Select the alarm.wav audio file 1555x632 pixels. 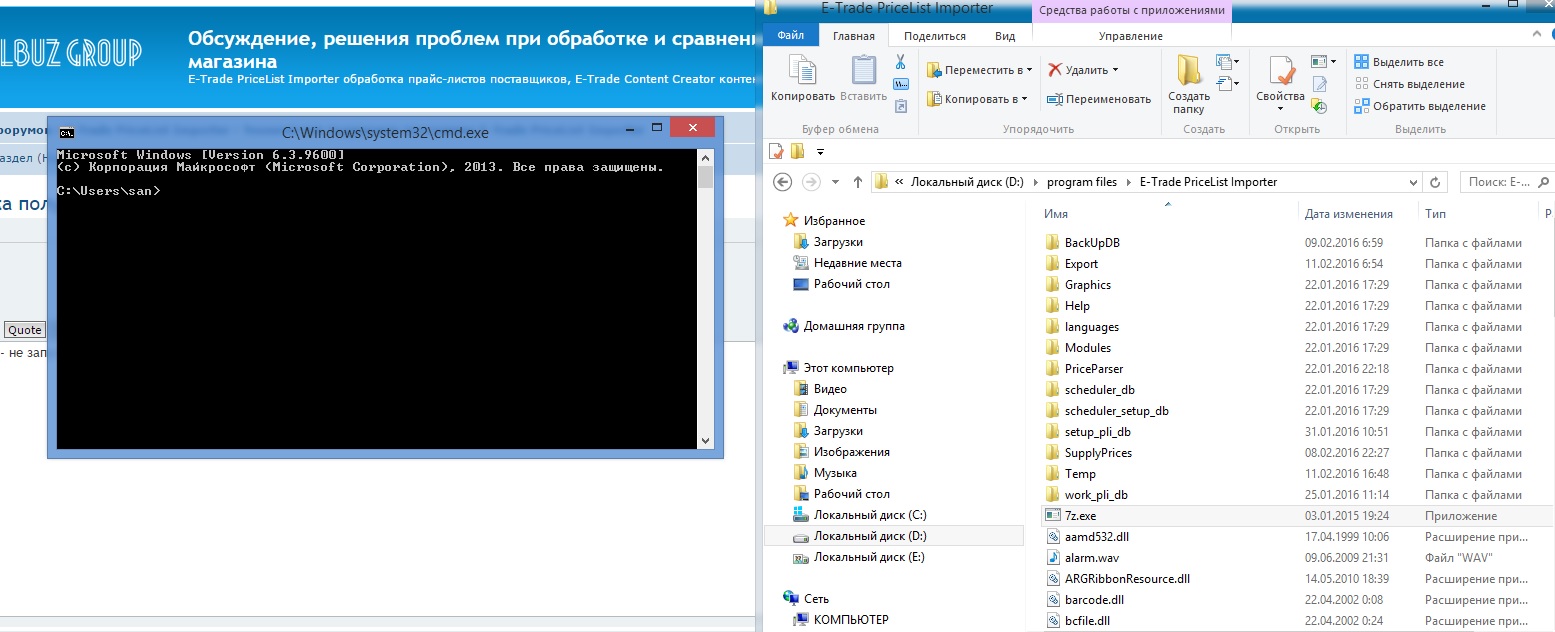tap(1092, 558)
